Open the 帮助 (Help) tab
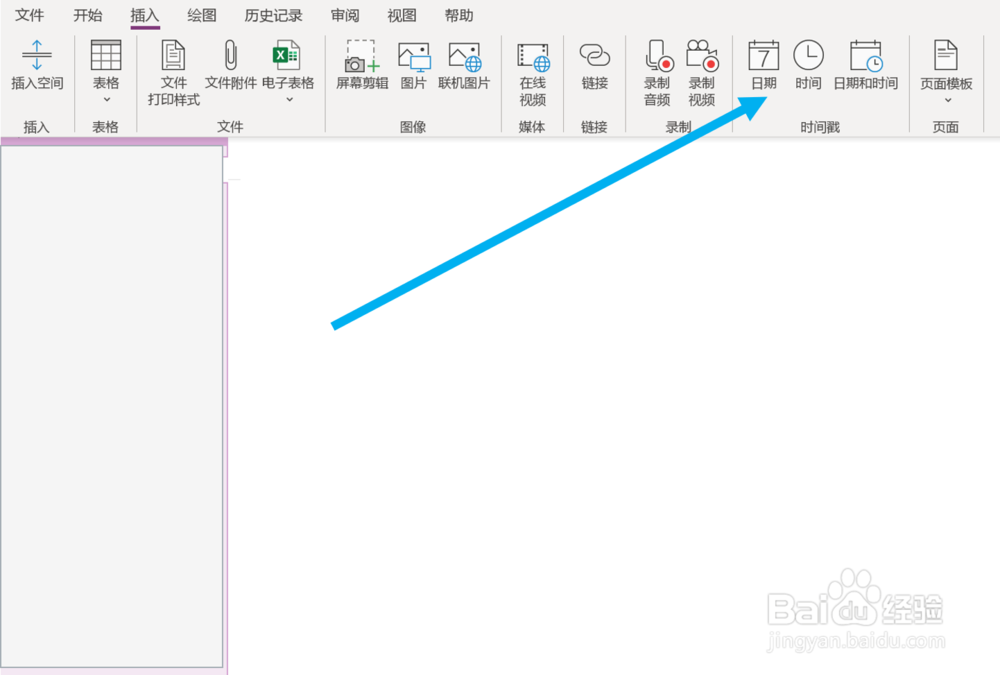 pyautogui.click(x=459, y=15)
